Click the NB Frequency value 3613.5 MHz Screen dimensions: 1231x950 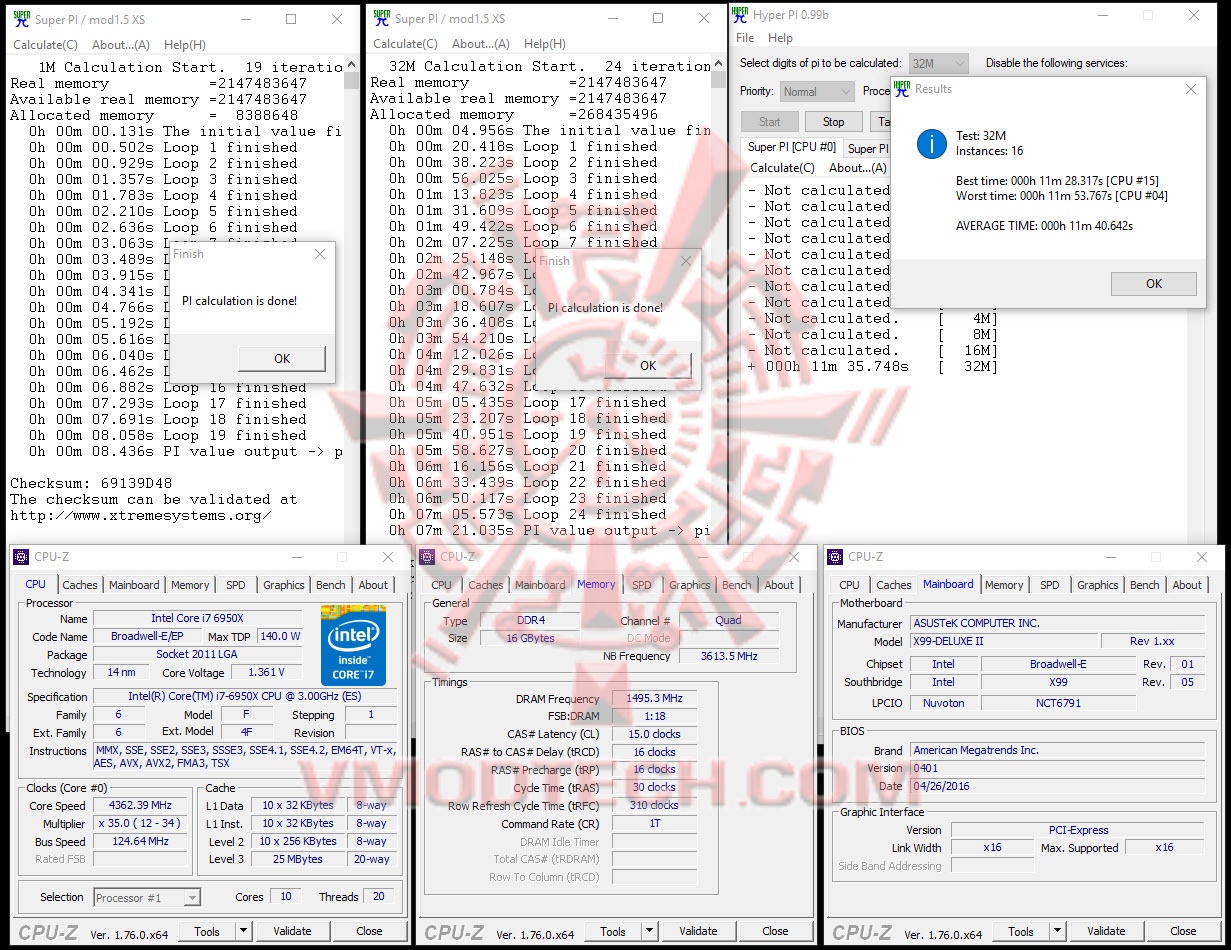[728, 656]
